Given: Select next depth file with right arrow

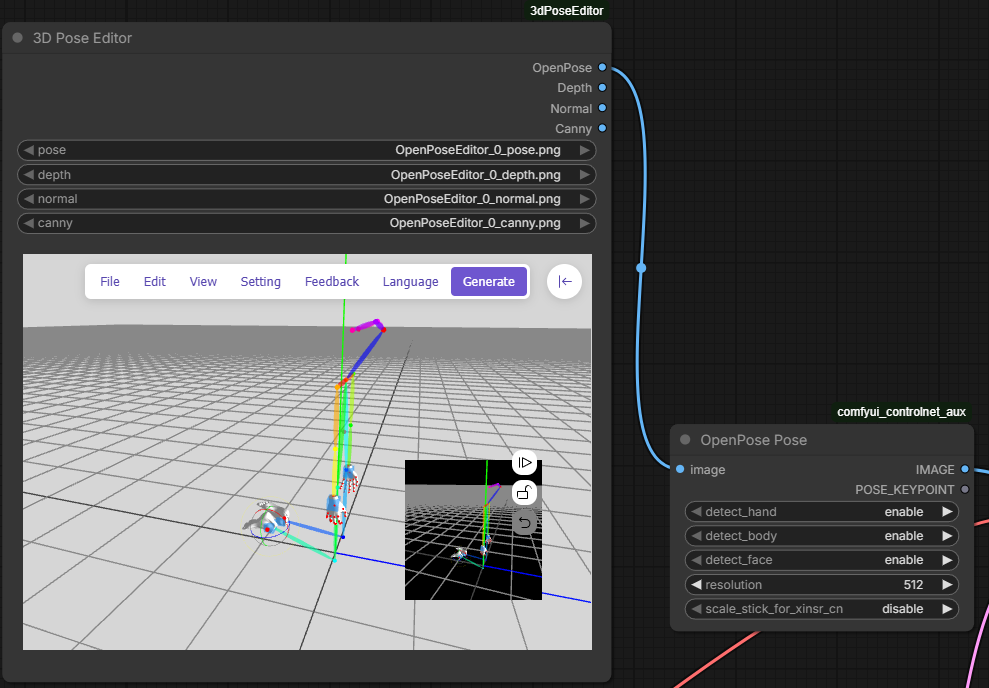Looking at the screenshot, I should point(585,175).
